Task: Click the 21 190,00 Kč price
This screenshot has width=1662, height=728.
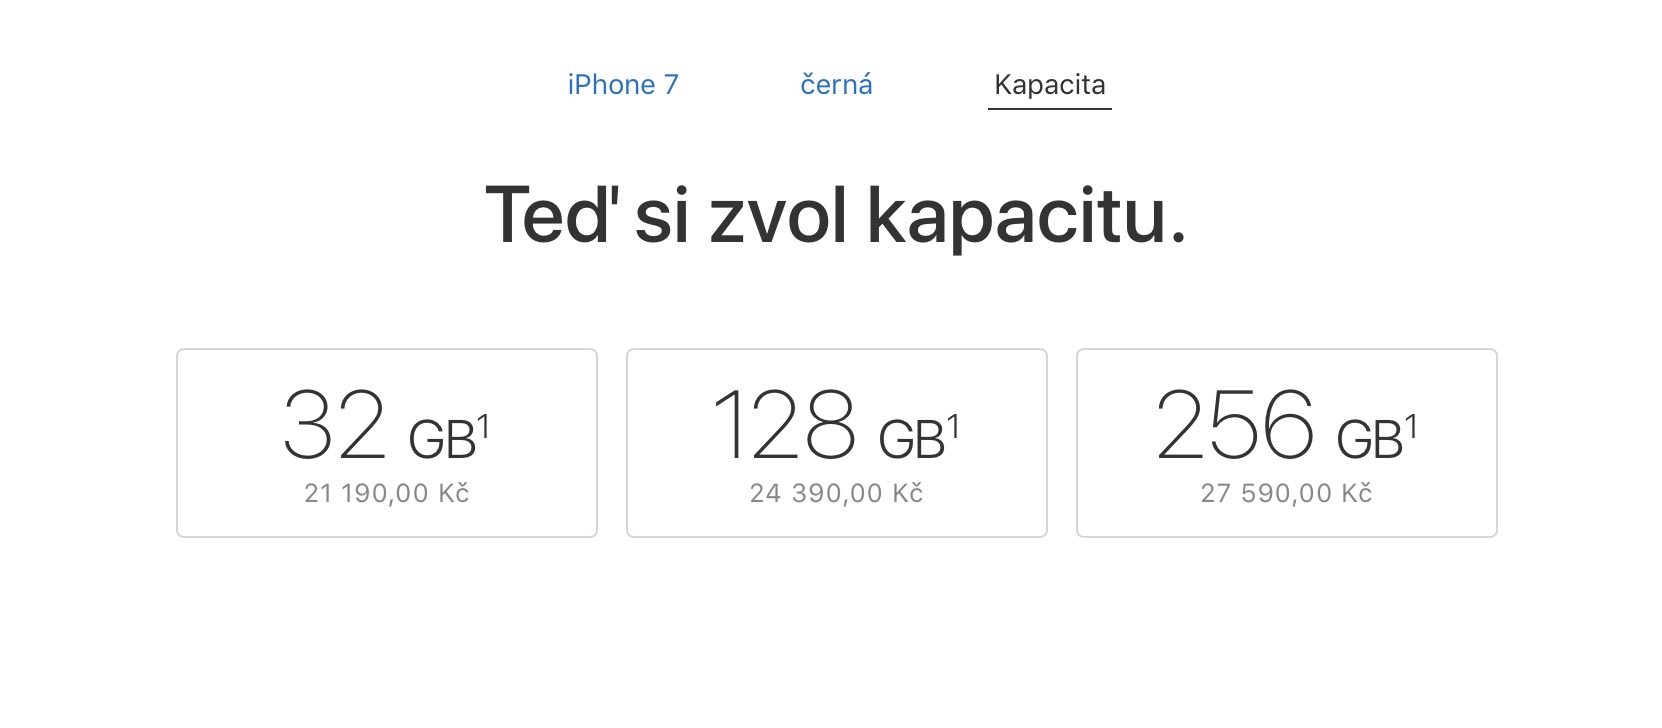Action: point(387,493)
